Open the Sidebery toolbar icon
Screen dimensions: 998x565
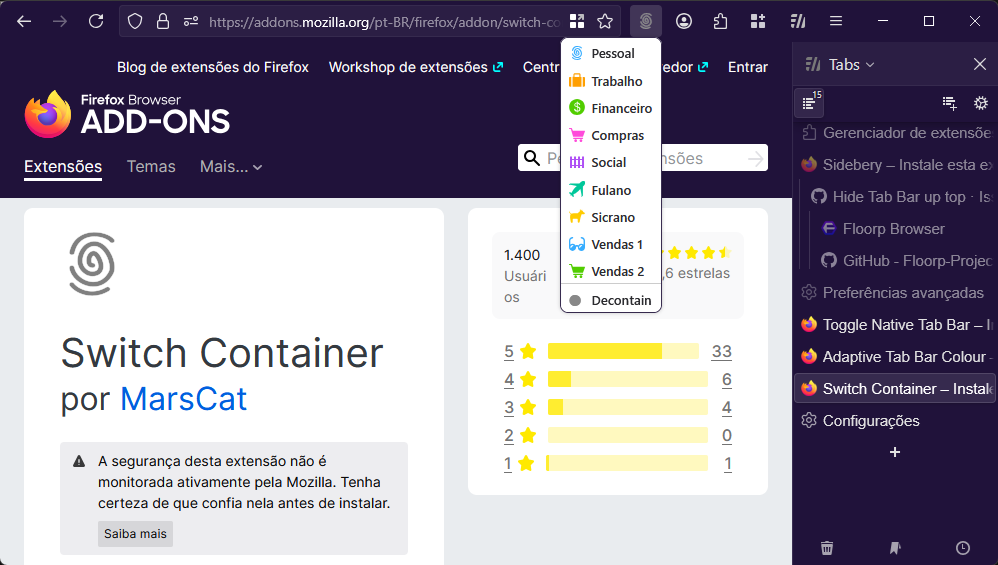[798, 22]
